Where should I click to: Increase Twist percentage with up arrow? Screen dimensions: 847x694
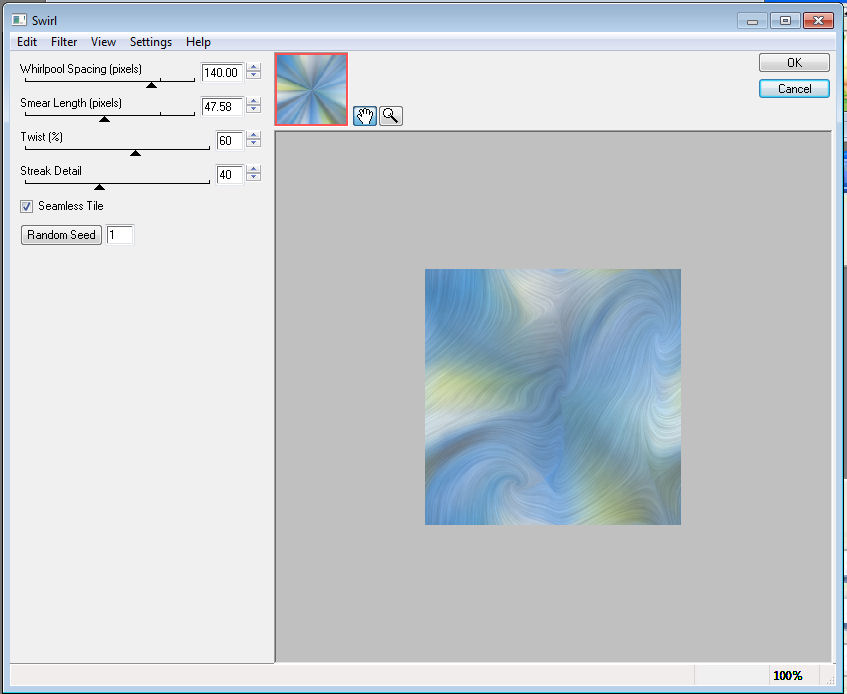click(254, 136)
